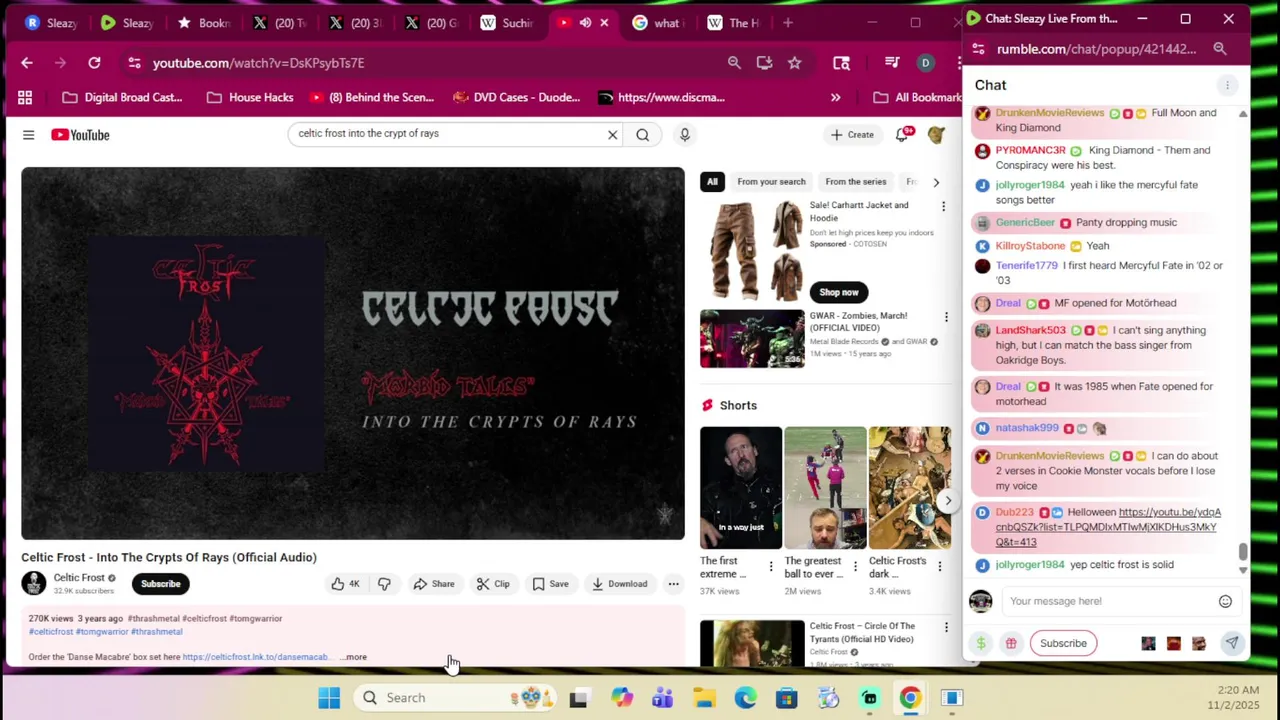Expand video description with '...more'
The width and height of the screenshot is (1280, 720).
[x=355, y=657]
